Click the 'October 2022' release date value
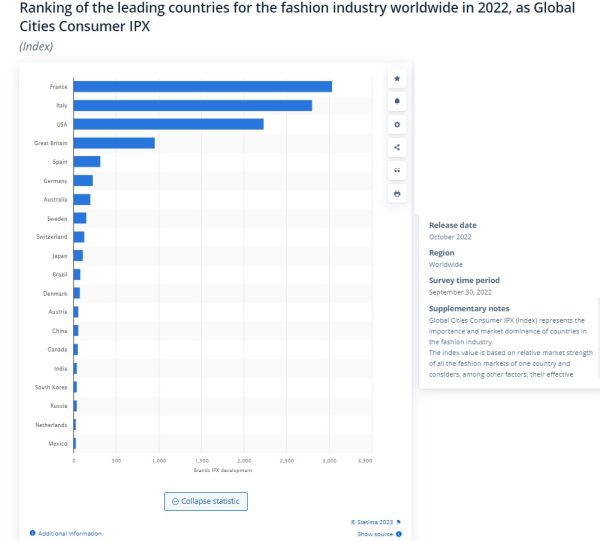Screen dimensions: 600x541 450,237
